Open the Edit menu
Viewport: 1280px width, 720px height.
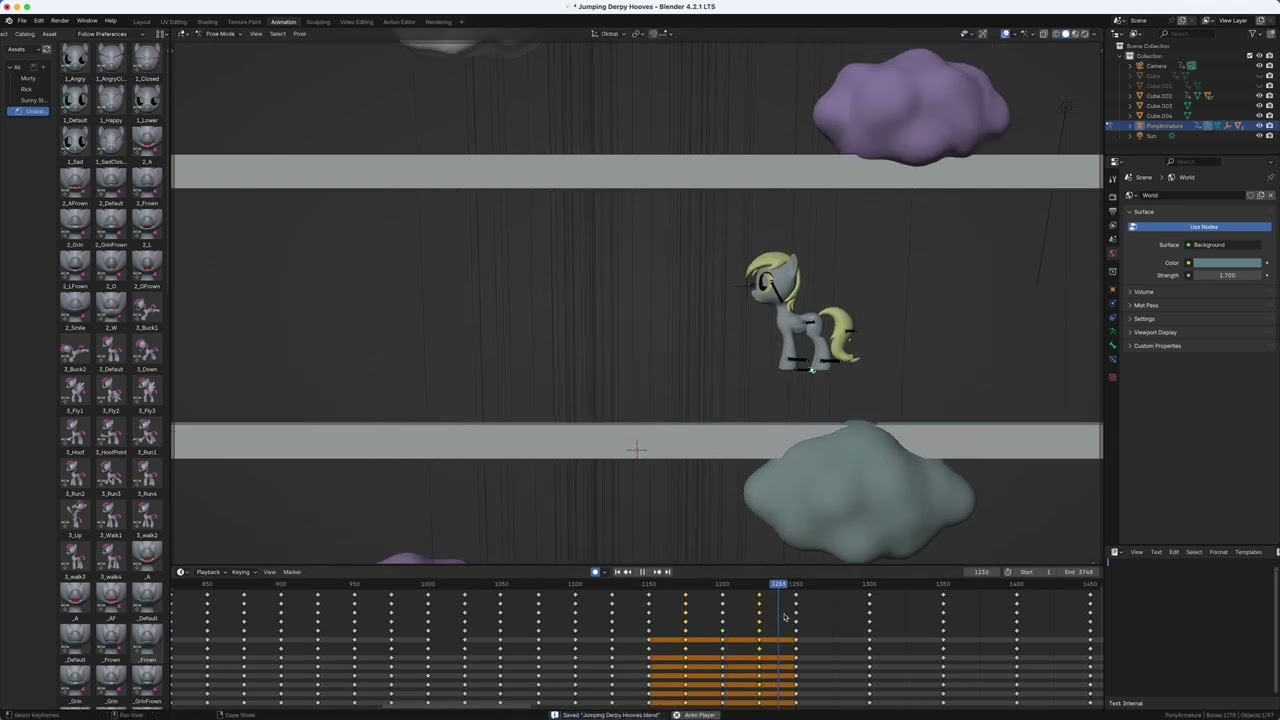click(39, 21)
